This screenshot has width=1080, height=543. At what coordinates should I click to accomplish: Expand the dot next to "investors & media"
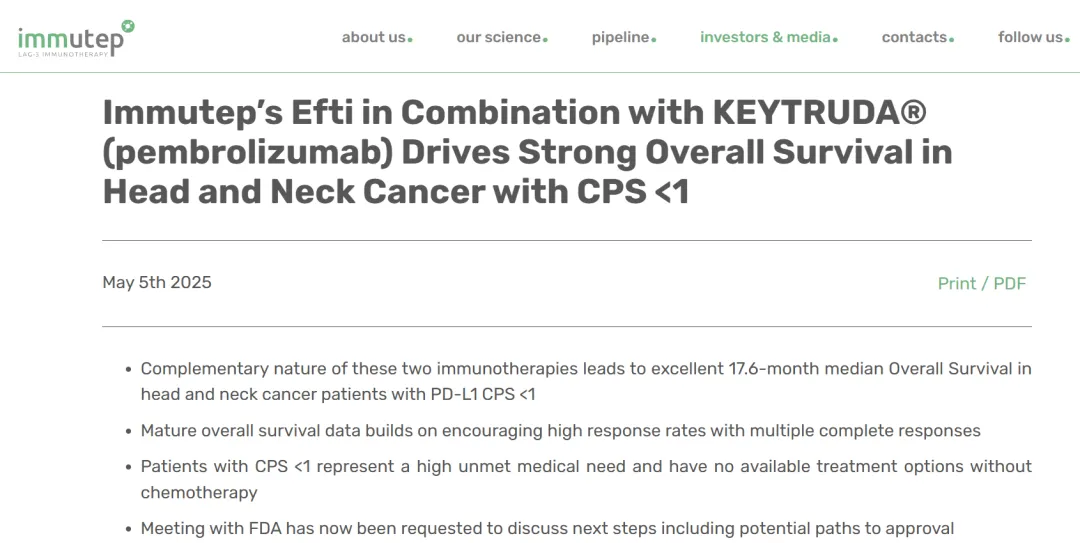pyautogui.click(x=835, y=40)
